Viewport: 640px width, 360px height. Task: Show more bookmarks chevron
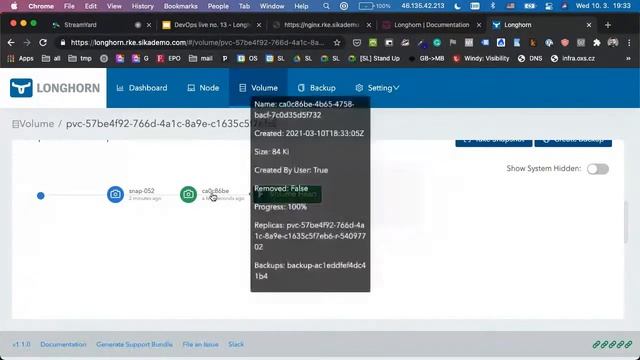(x=628, y=58)
